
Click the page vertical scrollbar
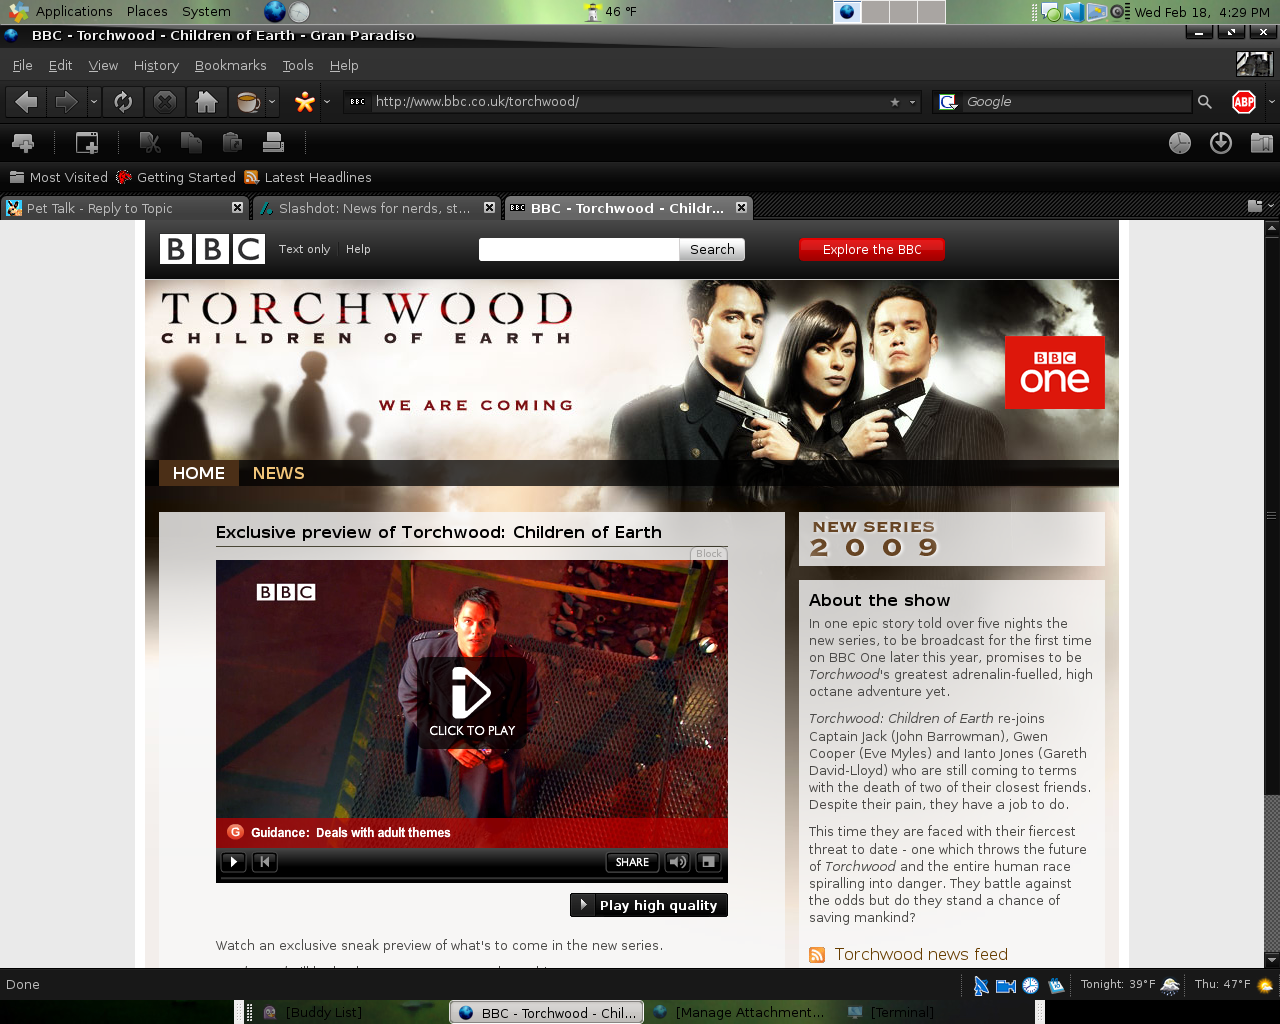(x=1271, y=594)
